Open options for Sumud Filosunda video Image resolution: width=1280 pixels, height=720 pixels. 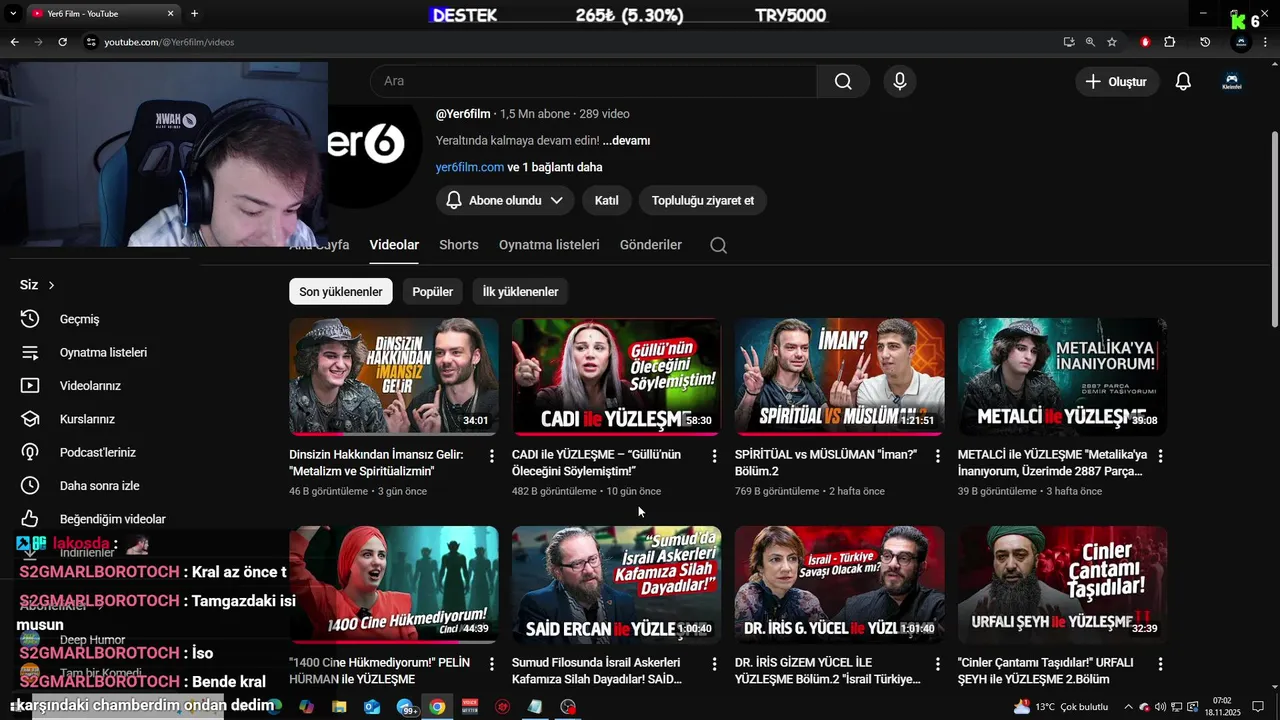pyautogui.click(x=714, y=664)
